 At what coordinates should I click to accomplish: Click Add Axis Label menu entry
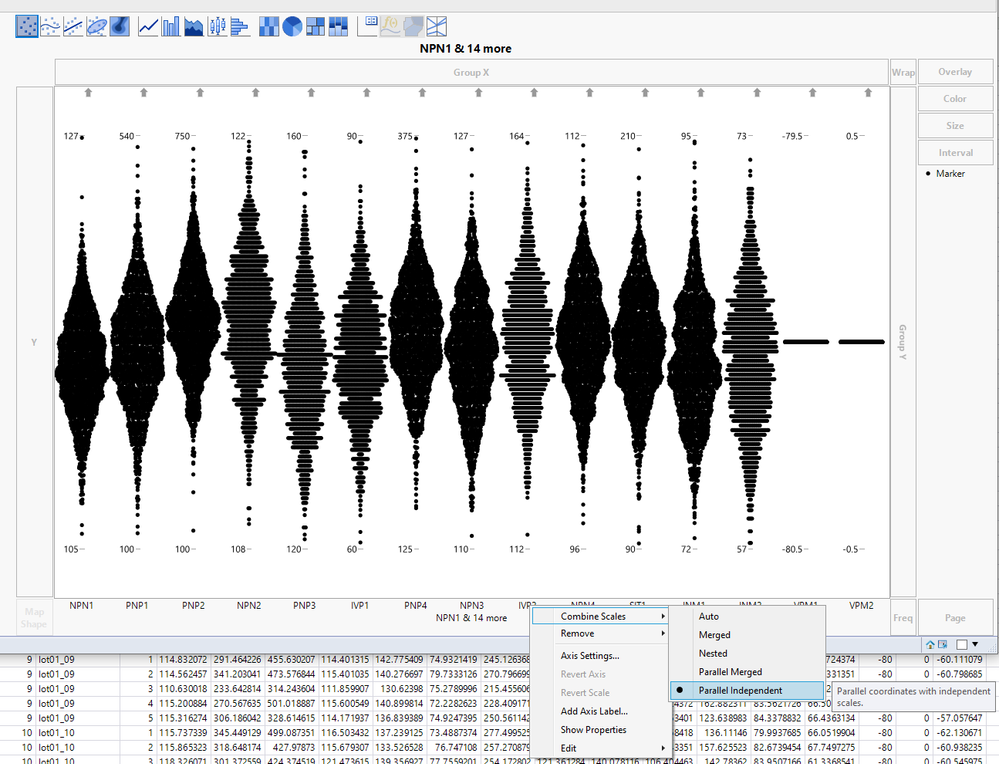coord(594,711)
